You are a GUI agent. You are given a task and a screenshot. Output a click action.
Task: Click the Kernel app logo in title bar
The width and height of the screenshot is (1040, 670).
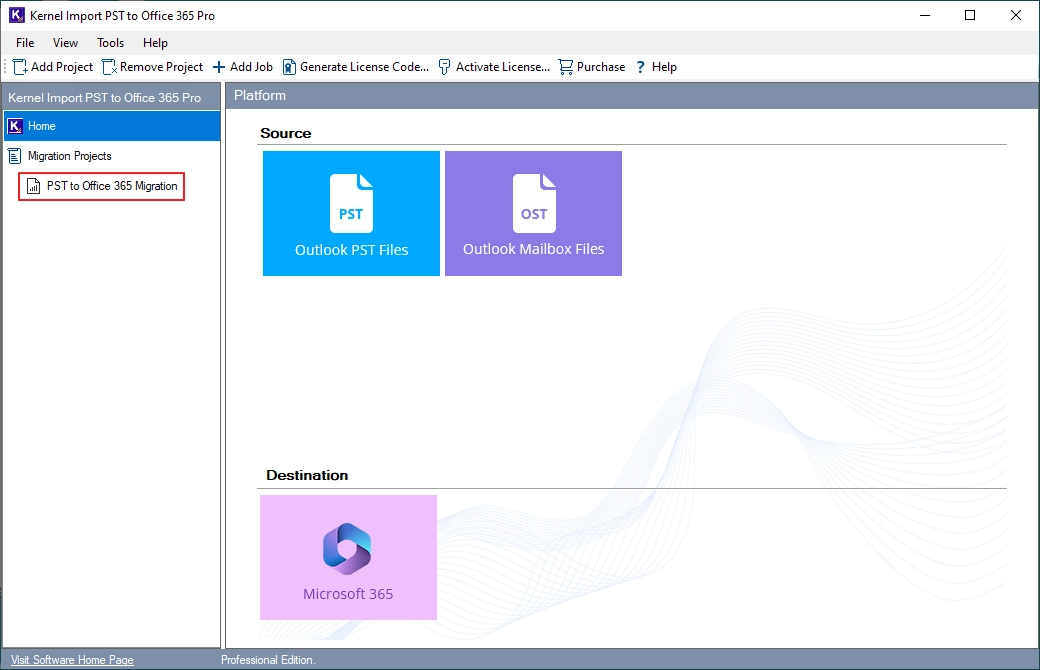[17, 15]
